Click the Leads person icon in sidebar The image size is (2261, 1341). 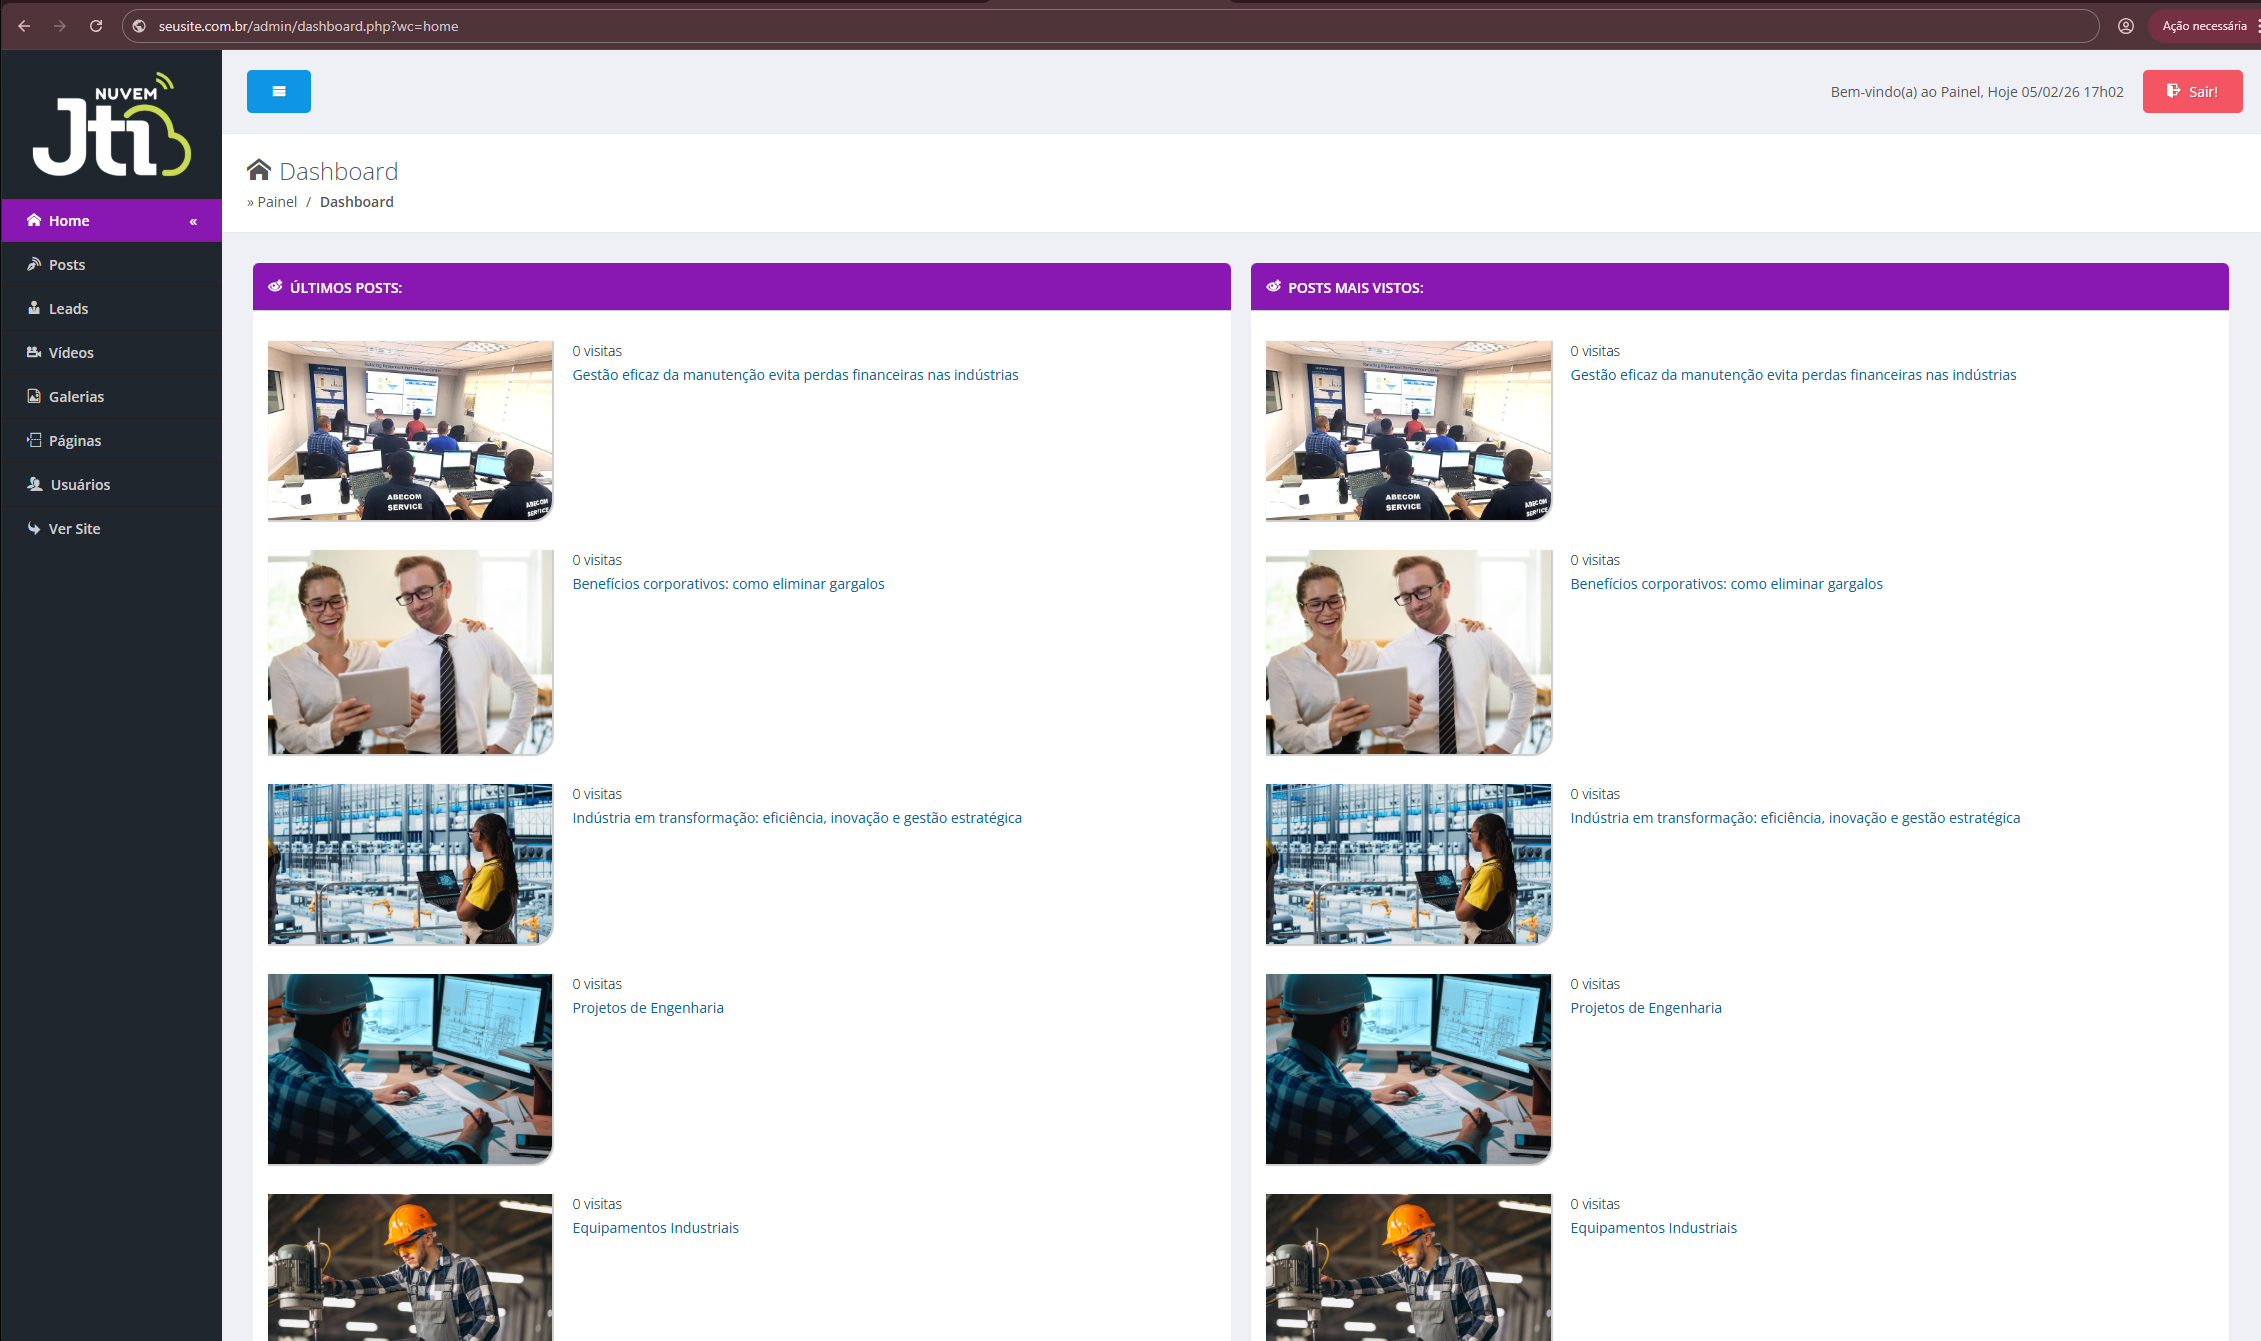(x=34, y=308)
